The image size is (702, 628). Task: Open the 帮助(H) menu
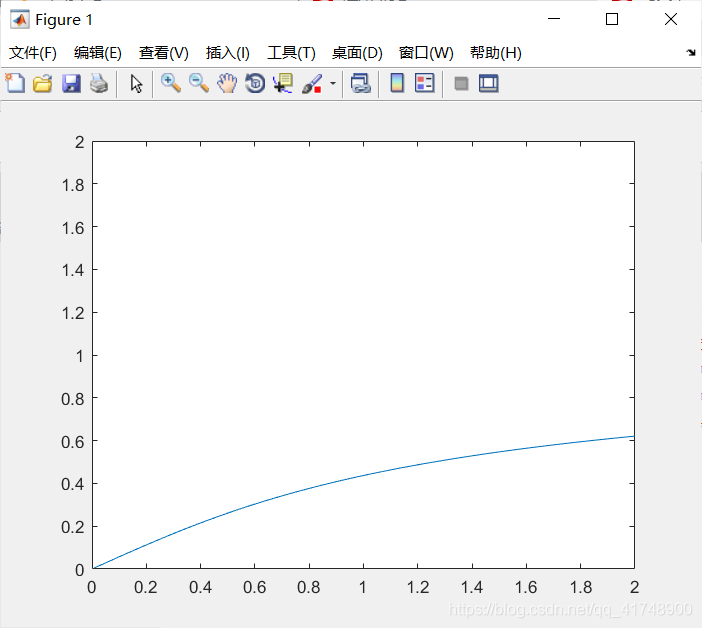pyautogui.click(x=496, y=53)
